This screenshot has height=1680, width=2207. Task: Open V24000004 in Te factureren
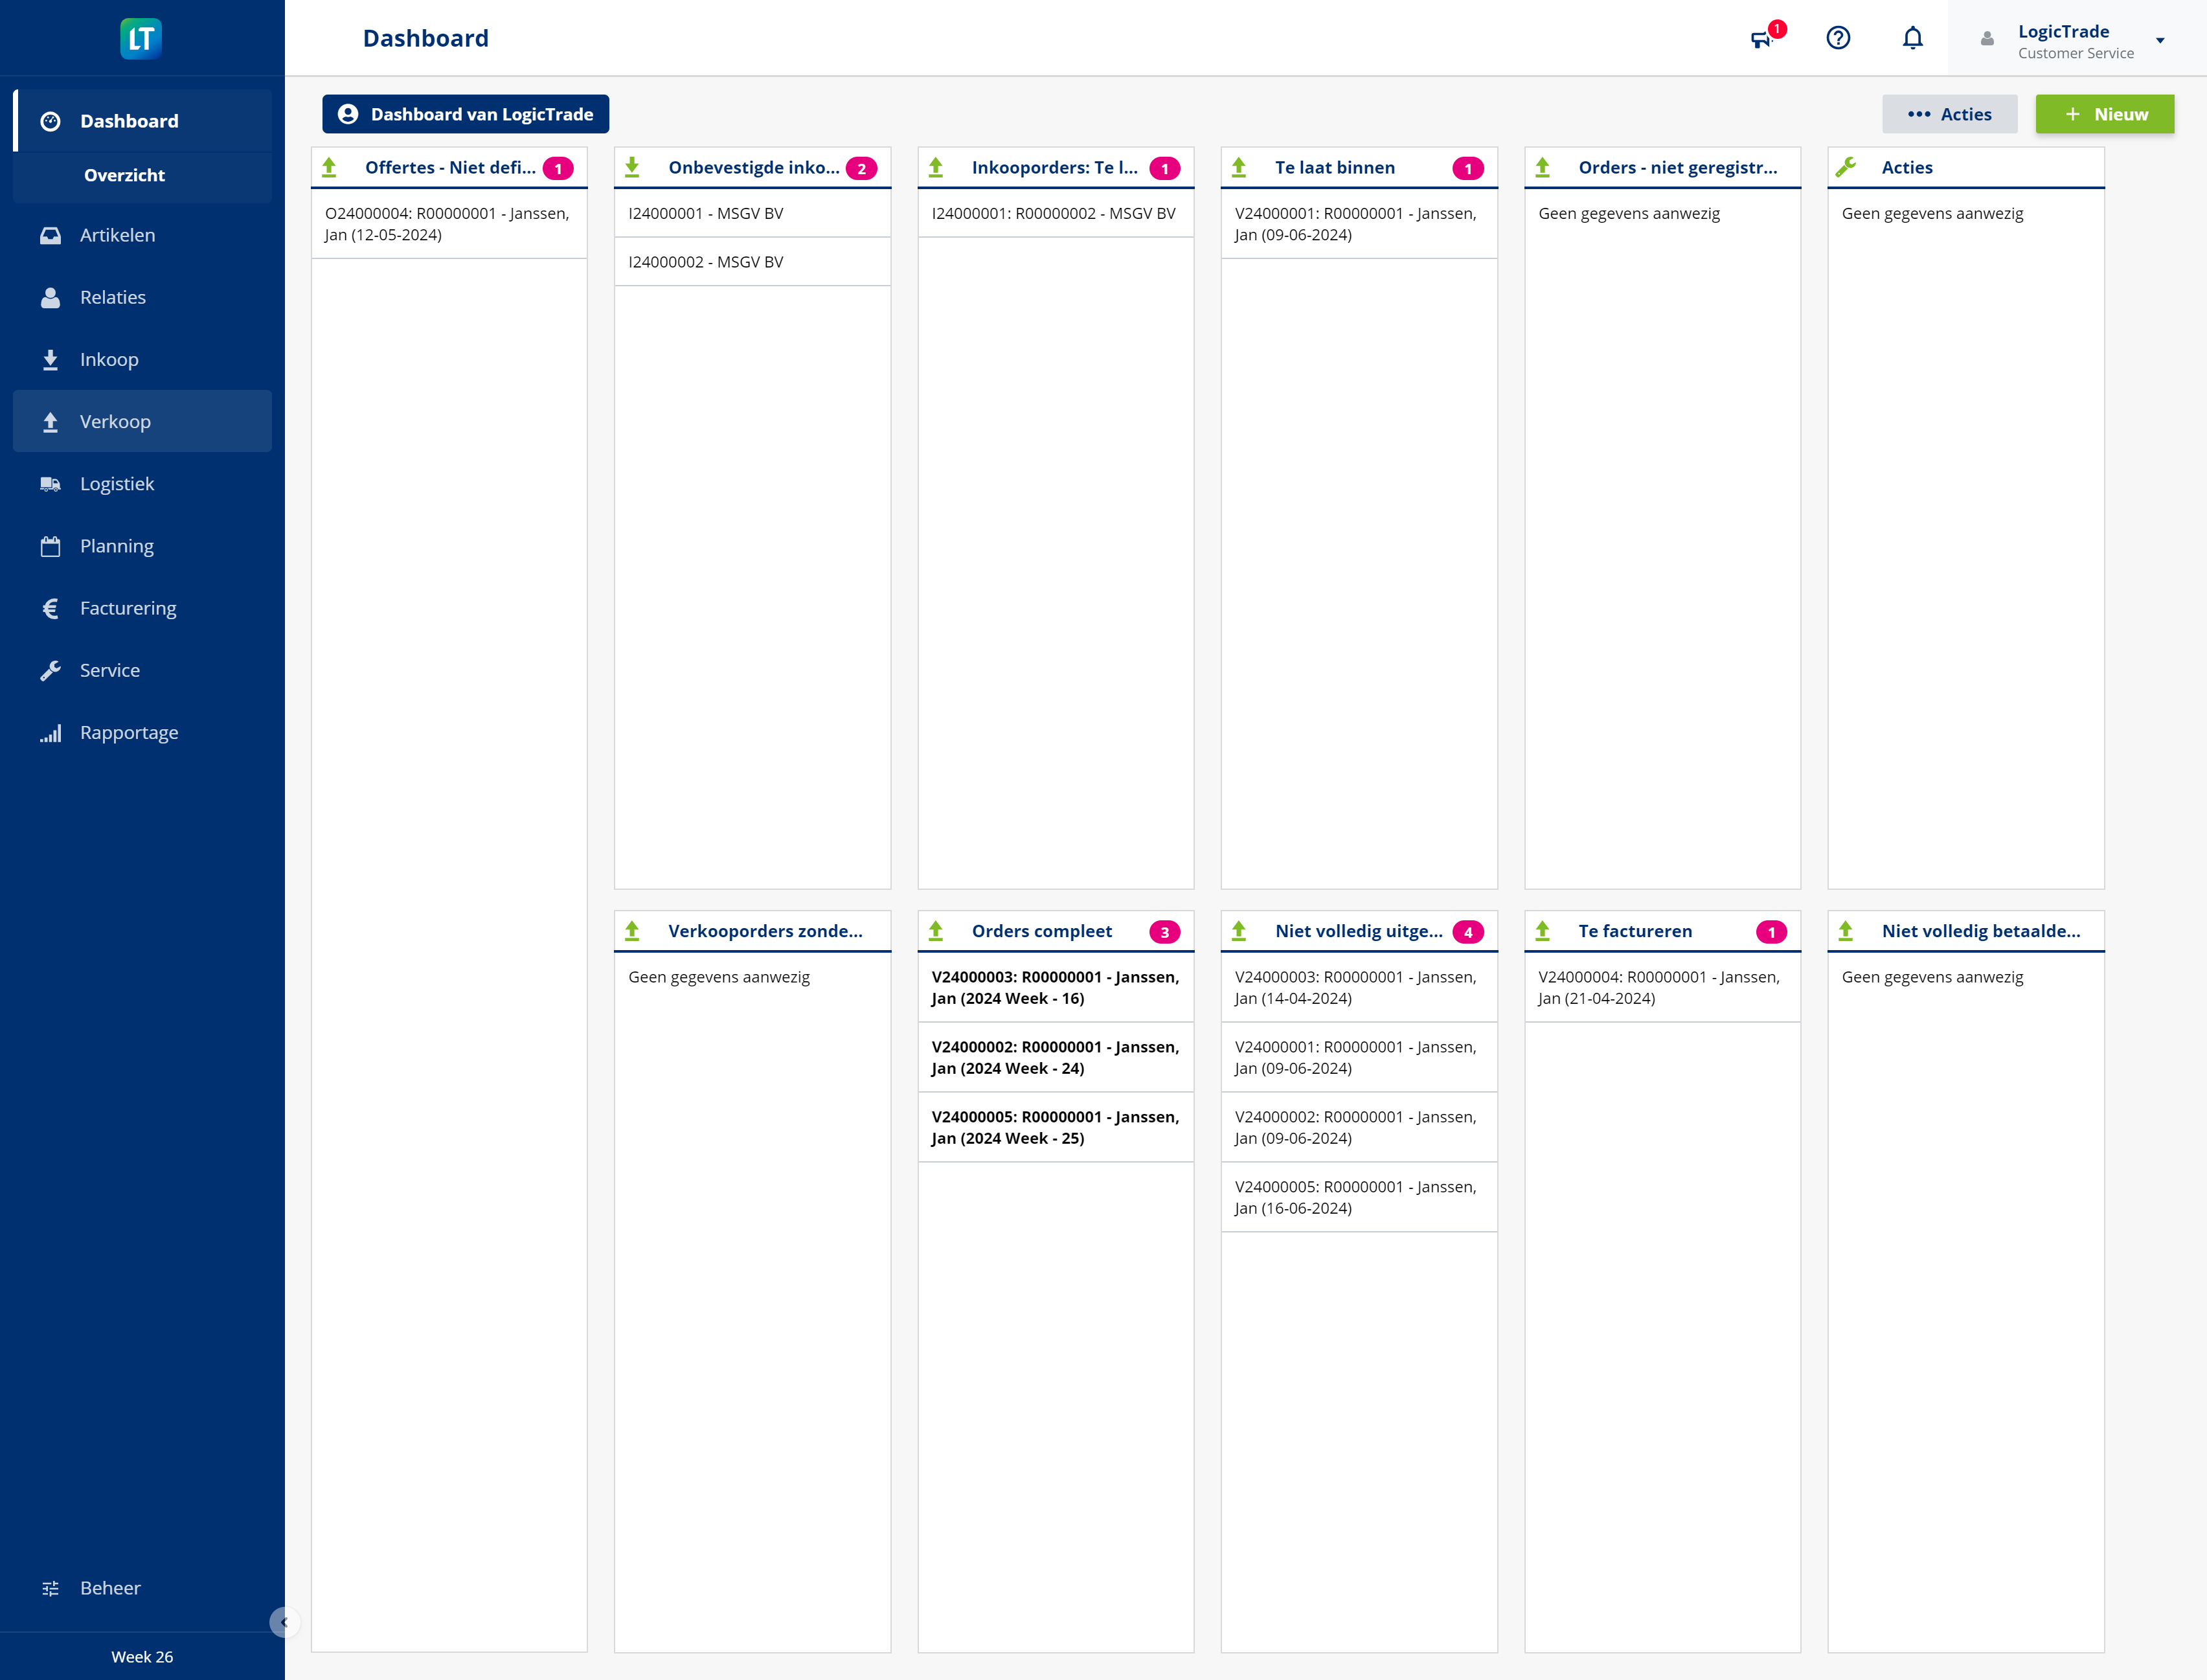coord(1662,987)
